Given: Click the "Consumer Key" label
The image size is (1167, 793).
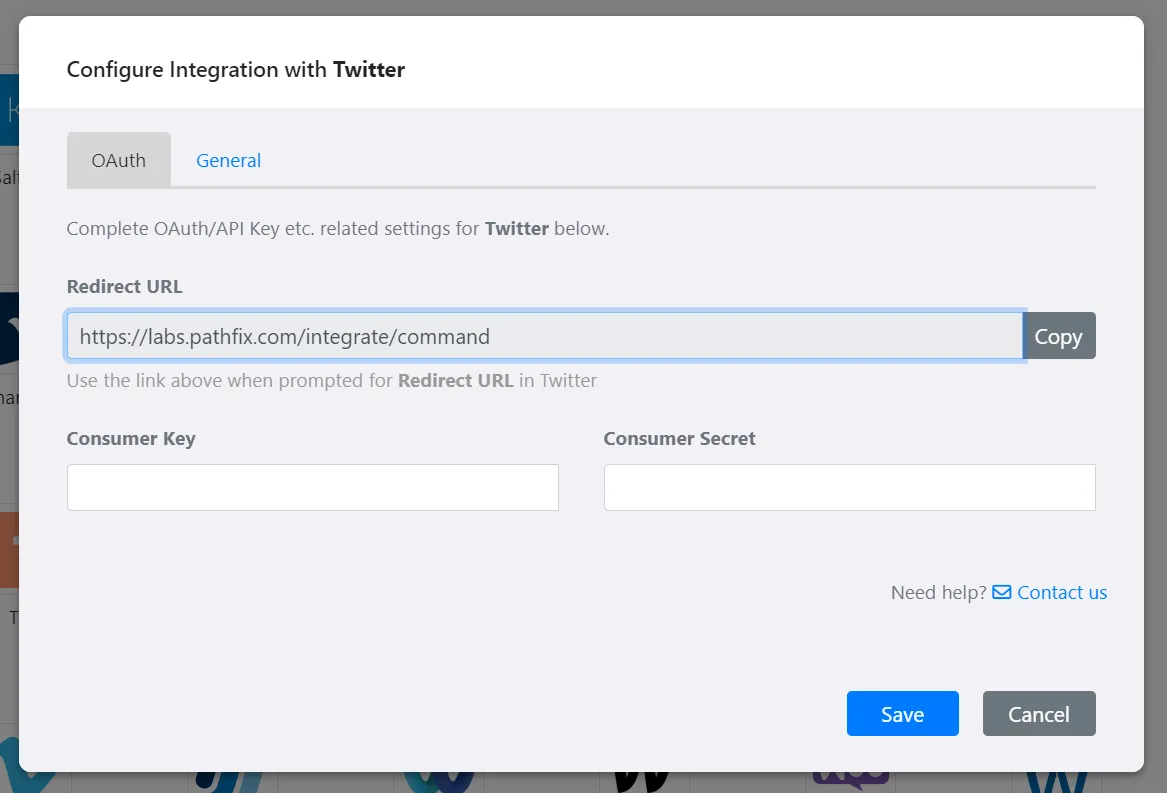Looking at the screenshot, I should pyautogui.click(x=131, y=439).
